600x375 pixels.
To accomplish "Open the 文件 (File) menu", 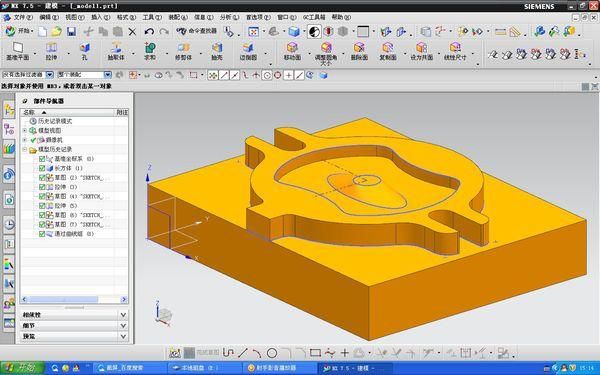I will [x=23, y=17].
